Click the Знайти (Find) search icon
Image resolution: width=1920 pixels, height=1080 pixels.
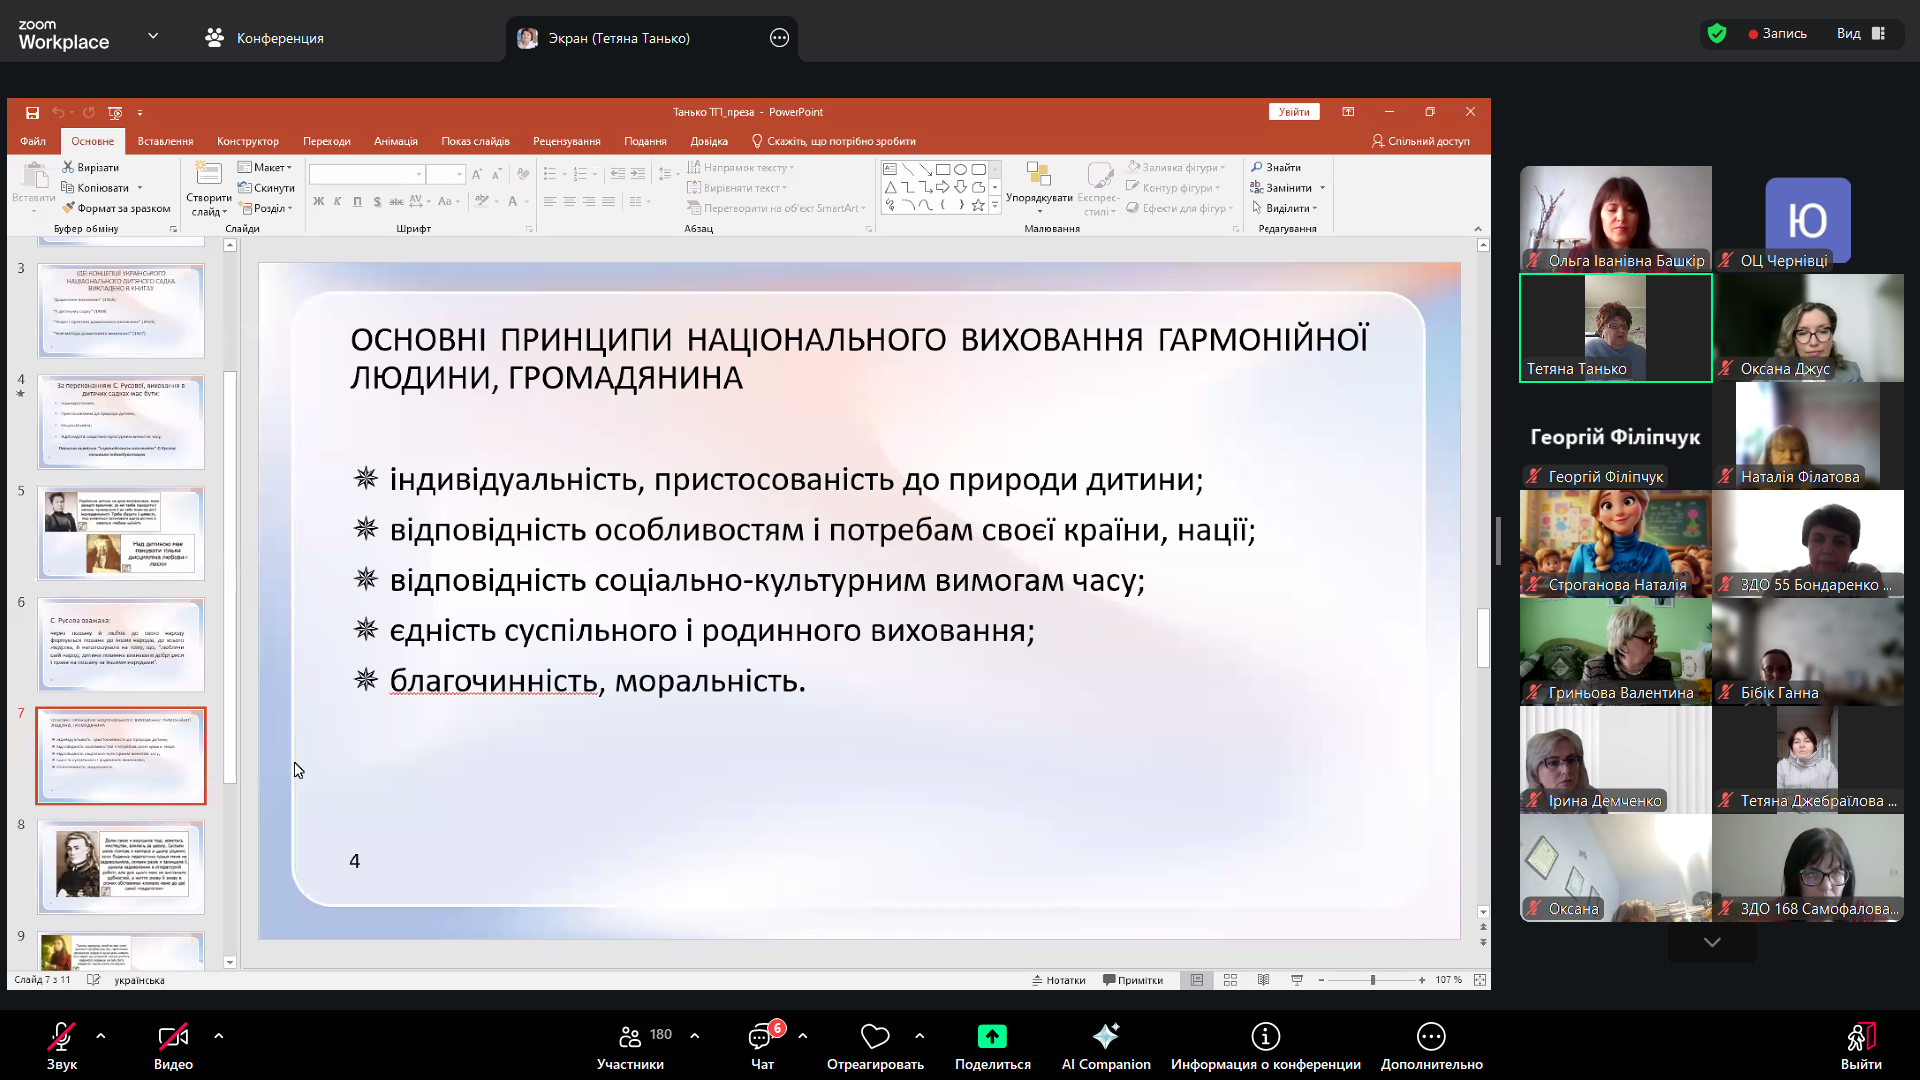coord(1257,167)
